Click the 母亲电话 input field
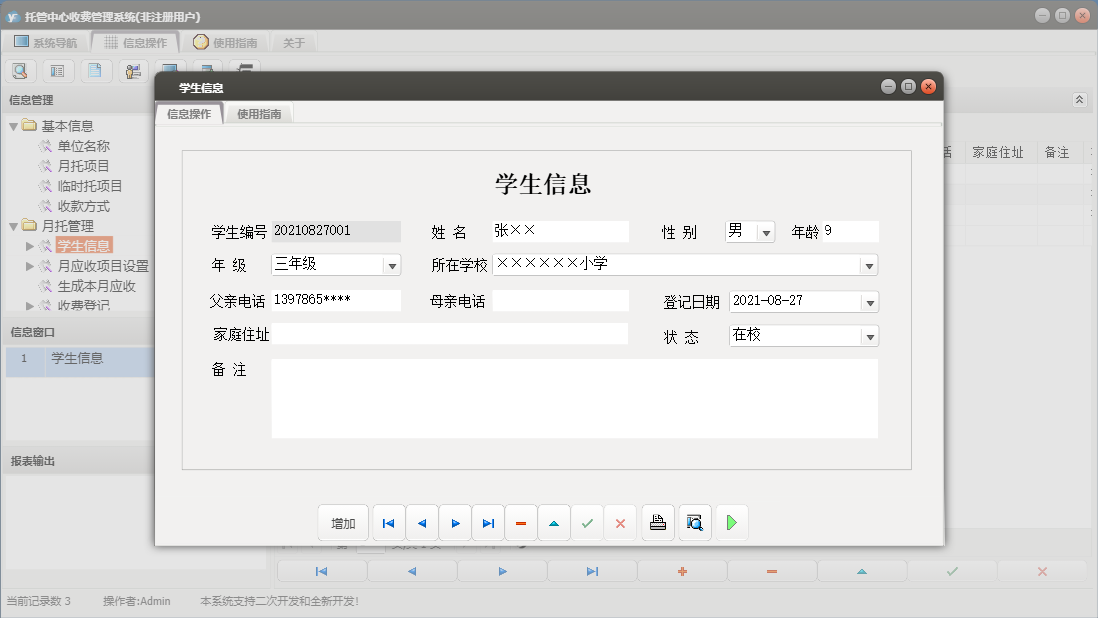The image size is (1098, 618). (x=560, y=301)
